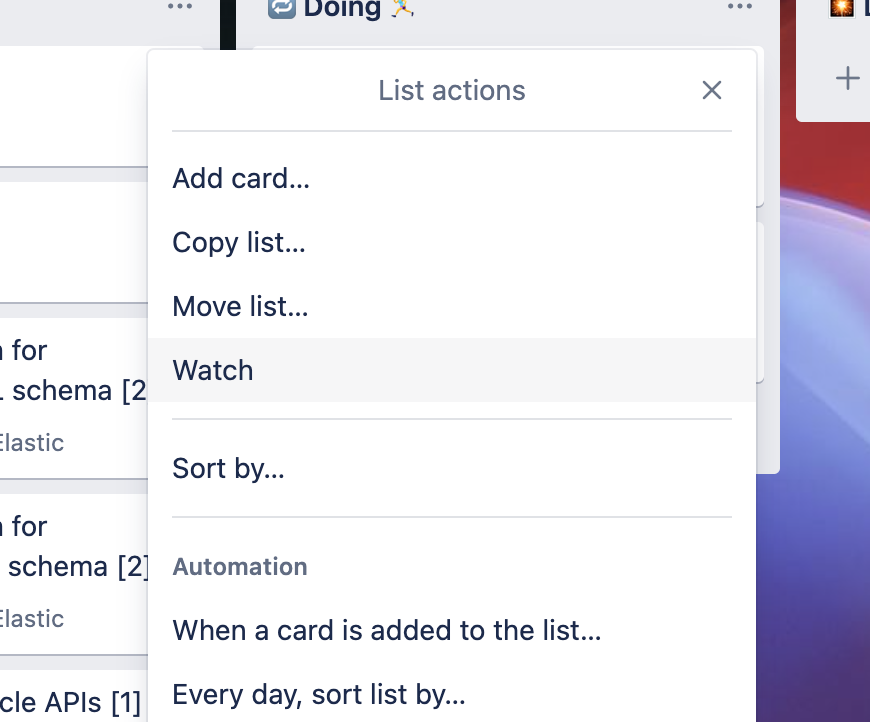Click the plus icon to add a card
The width and height of the screenshot is (870, 722).
(x=846, y=77)
